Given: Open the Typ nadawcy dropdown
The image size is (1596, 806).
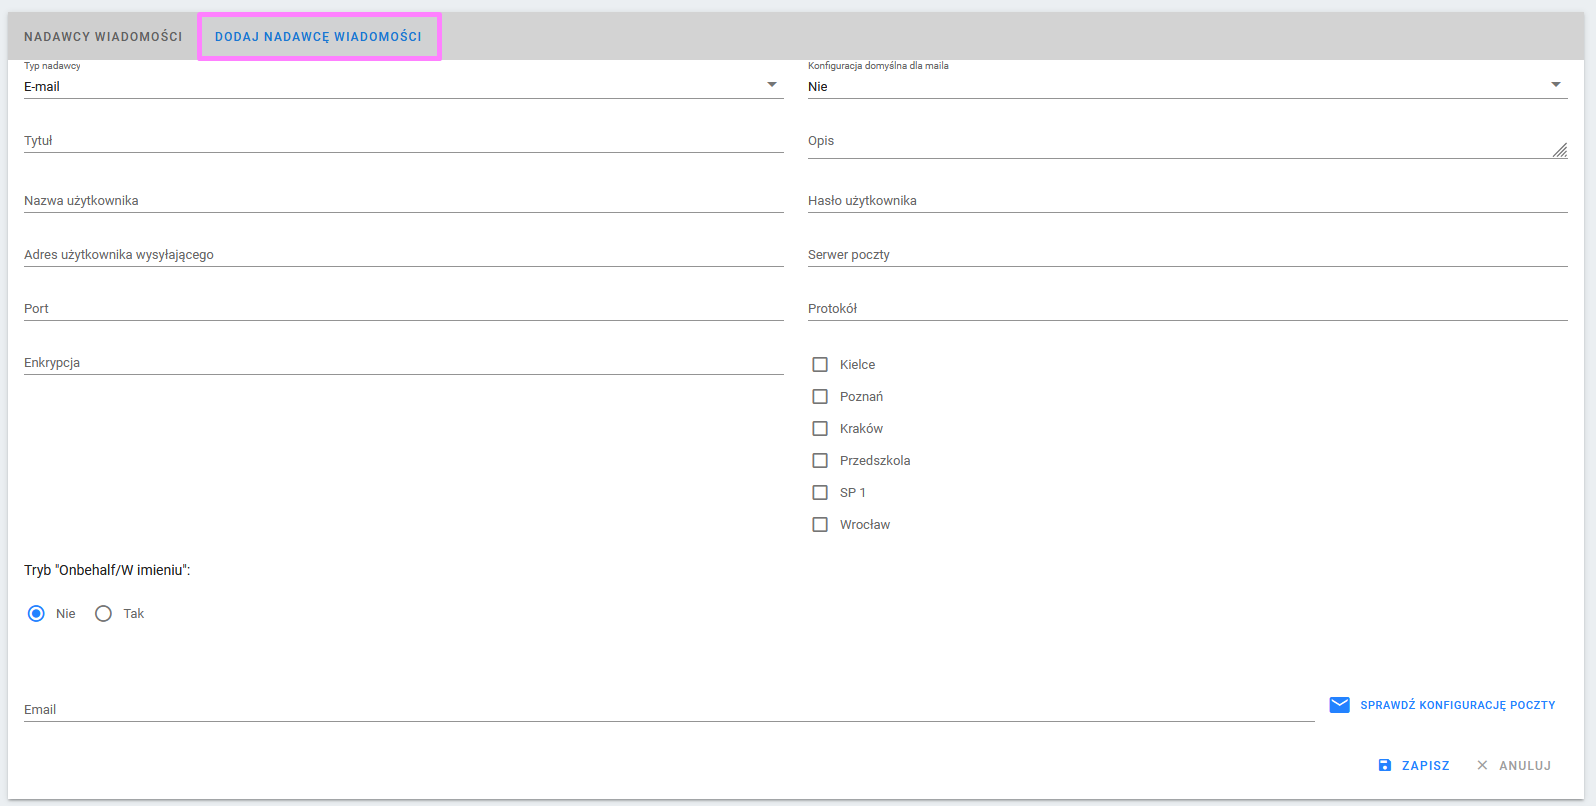Looking at the screenshot, I should point(403,87).
